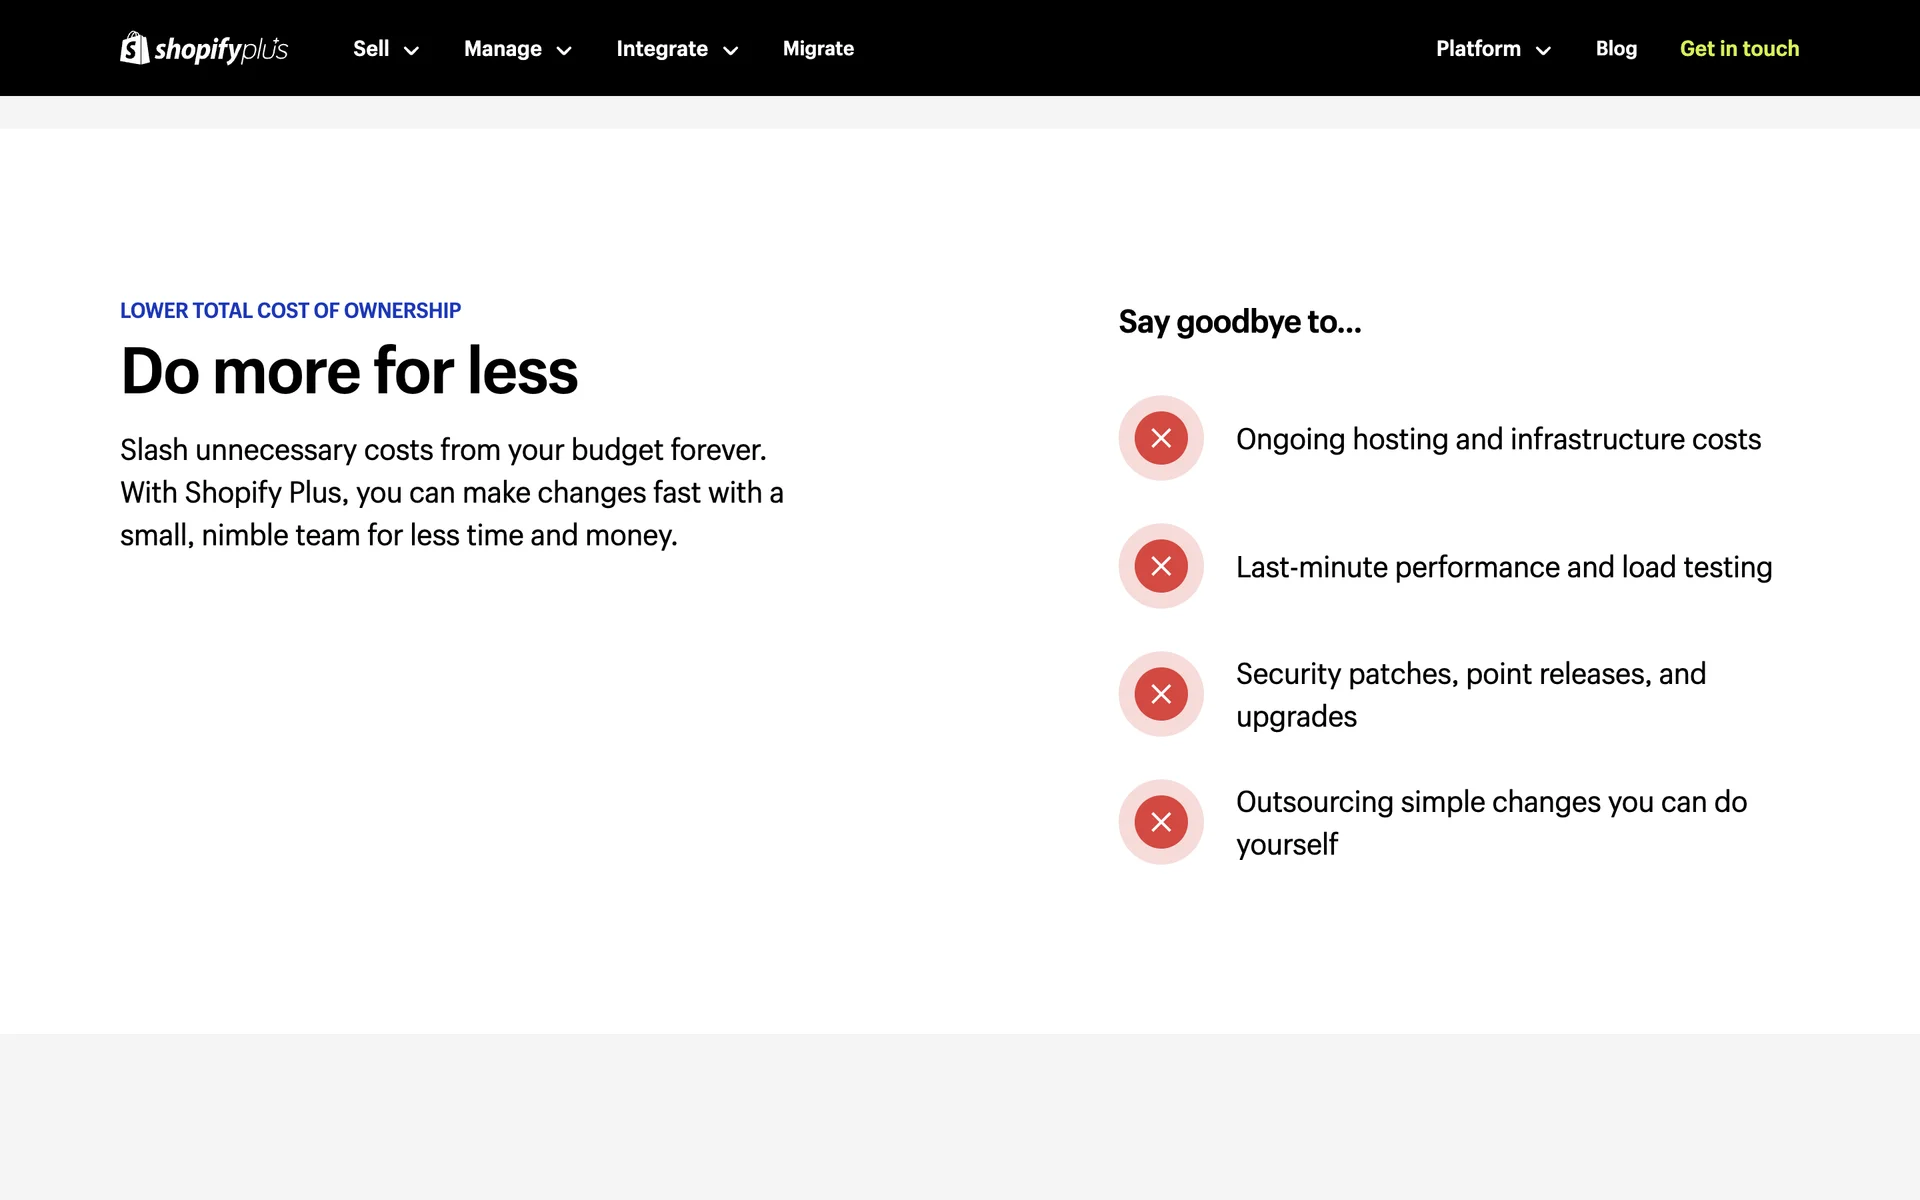
Task: Open the Manage menu label
Action: (502, 48)
